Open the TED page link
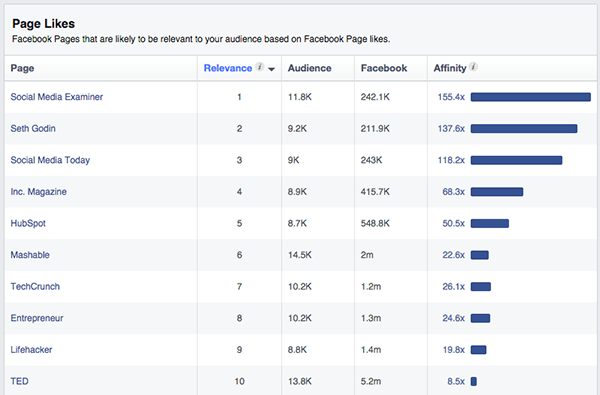600x395 pixels. (19, 381)
